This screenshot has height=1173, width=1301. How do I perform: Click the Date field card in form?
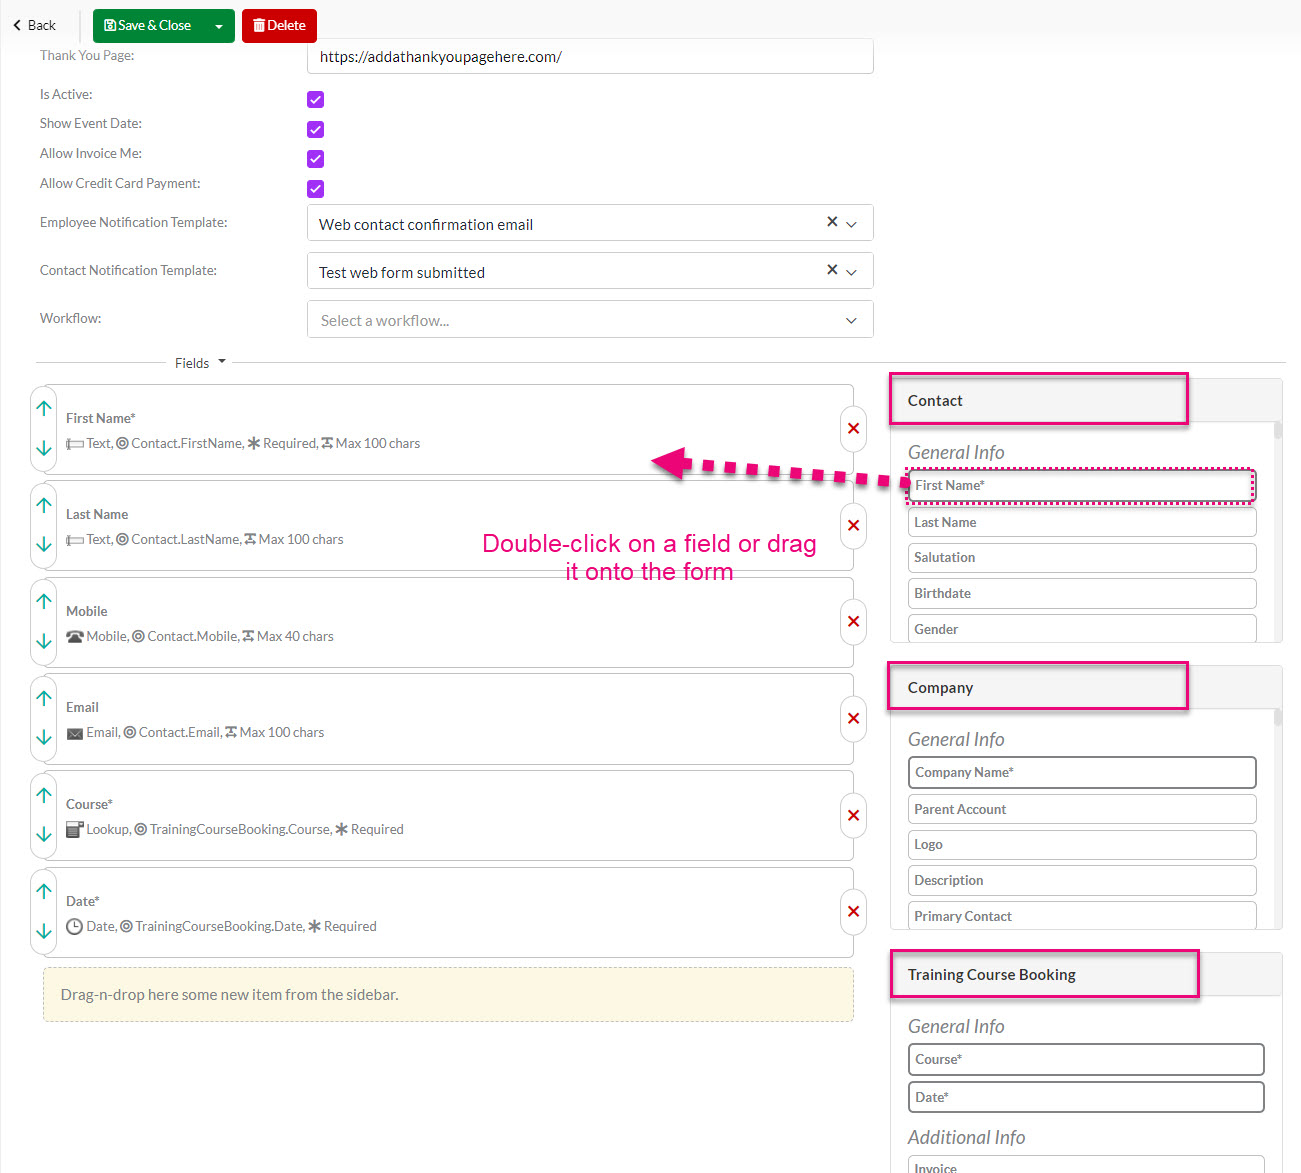tap(447, 912)
